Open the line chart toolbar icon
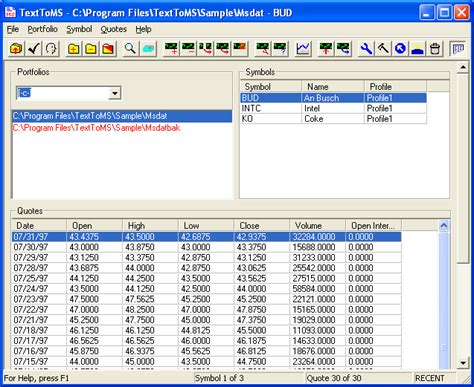The height and width of the screenshot is (387, 474). click(x=303, y=49)
